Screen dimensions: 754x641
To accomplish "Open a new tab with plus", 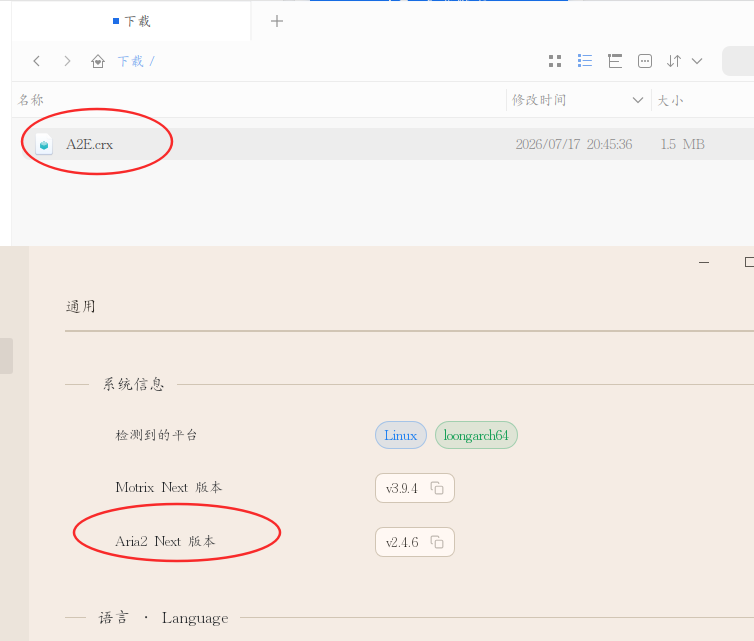I will (276, 21).
